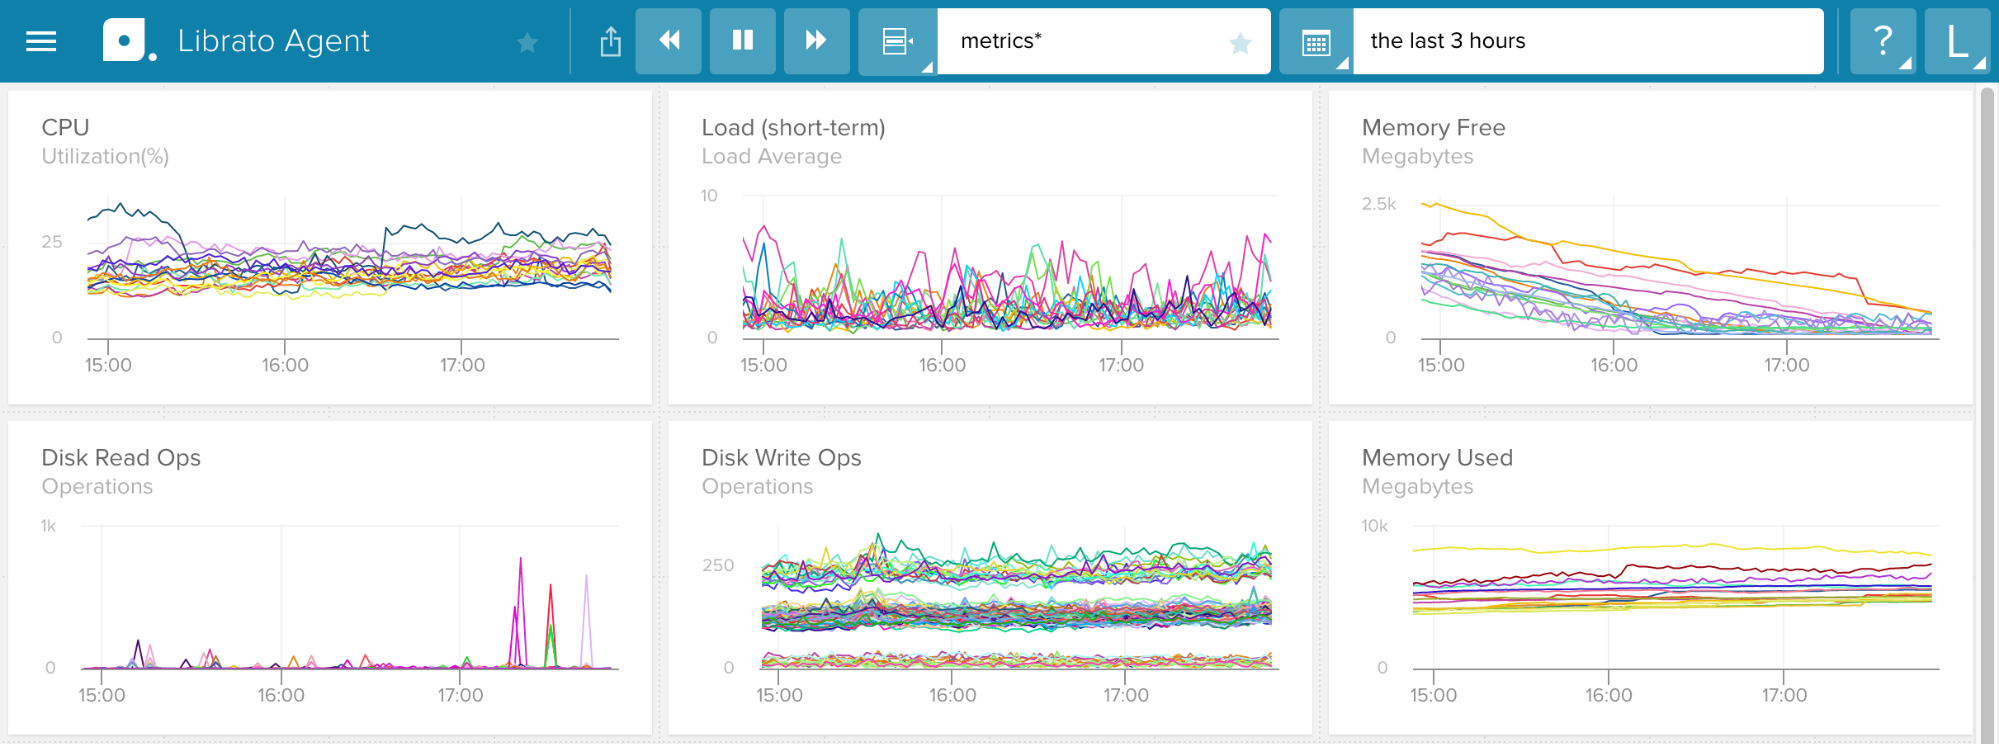This screenshot has width=1999, height=745.
Task: Click the Disk Write Ops line graph
Action: coord(1017,598)
